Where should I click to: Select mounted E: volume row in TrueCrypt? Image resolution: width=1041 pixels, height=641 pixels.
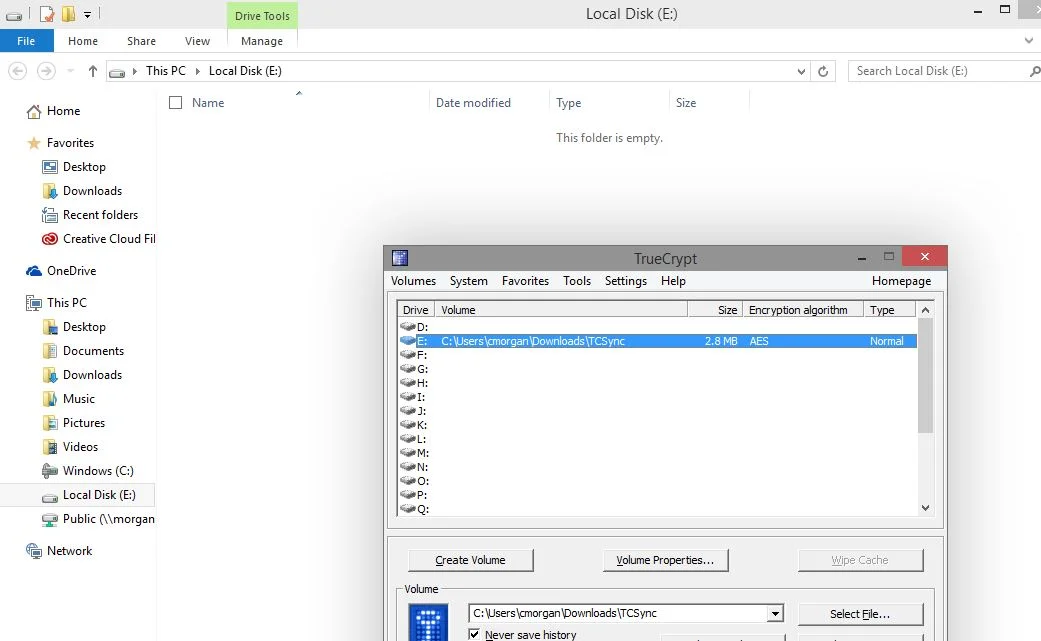coord(657,341)
